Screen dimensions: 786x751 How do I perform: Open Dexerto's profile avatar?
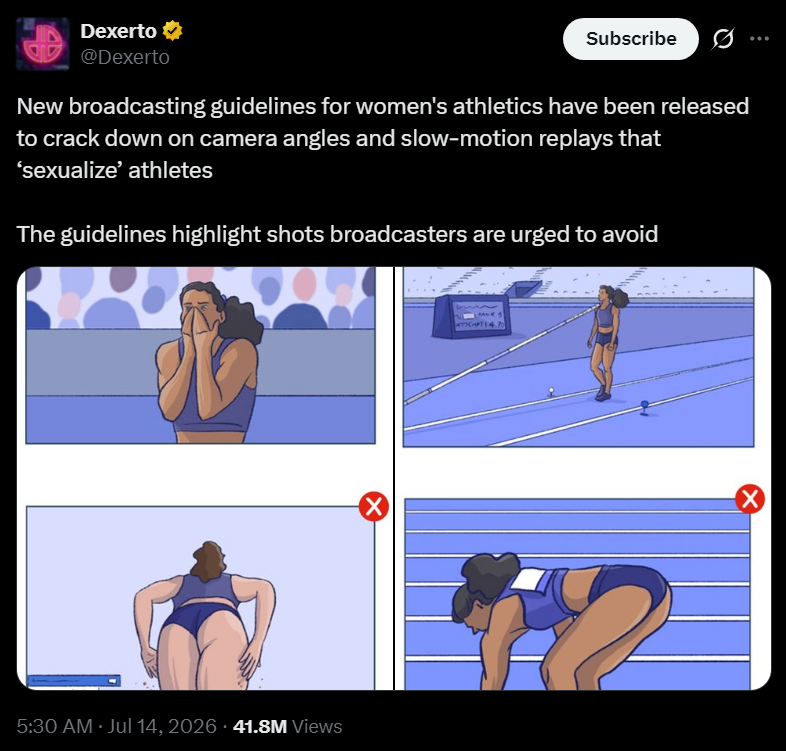tap(43, 44)
